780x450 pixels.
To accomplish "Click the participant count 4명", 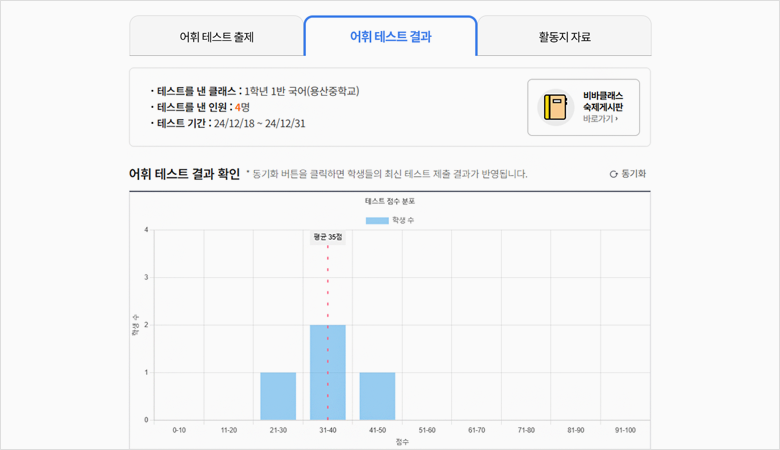I will click(242, 107).
